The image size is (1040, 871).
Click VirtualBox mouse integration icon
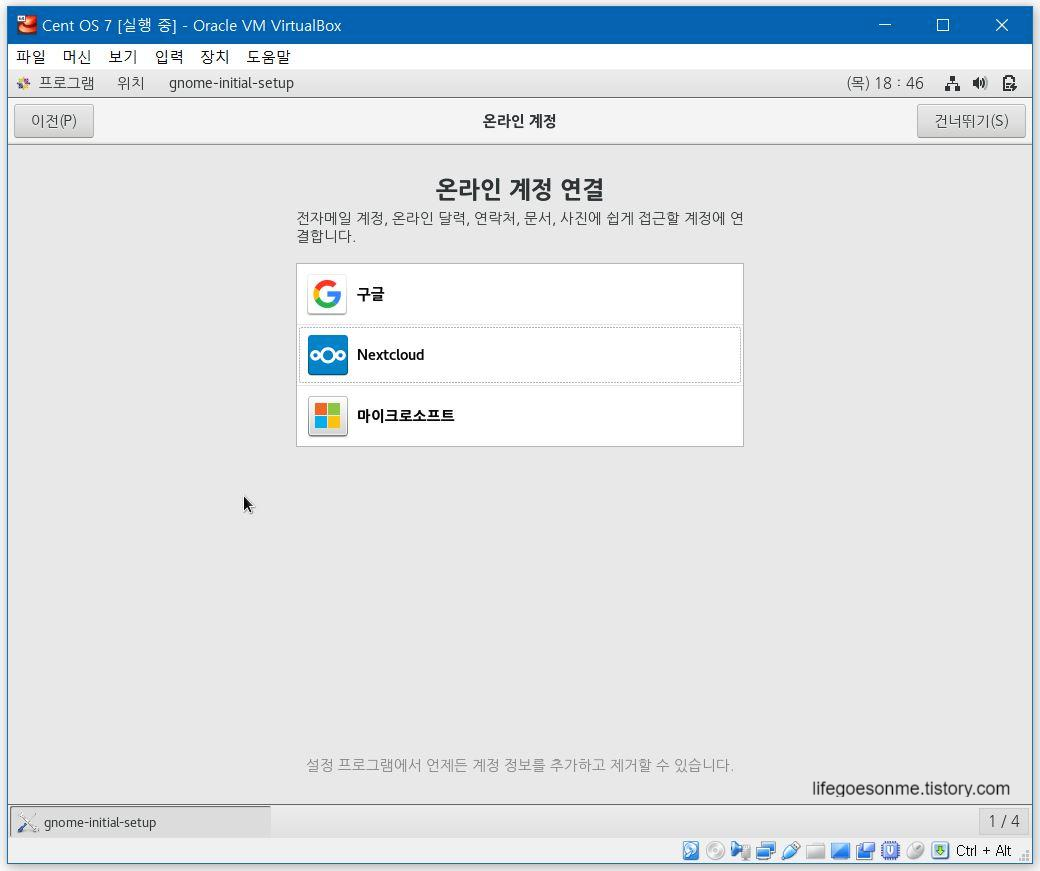tap(915, 850)
